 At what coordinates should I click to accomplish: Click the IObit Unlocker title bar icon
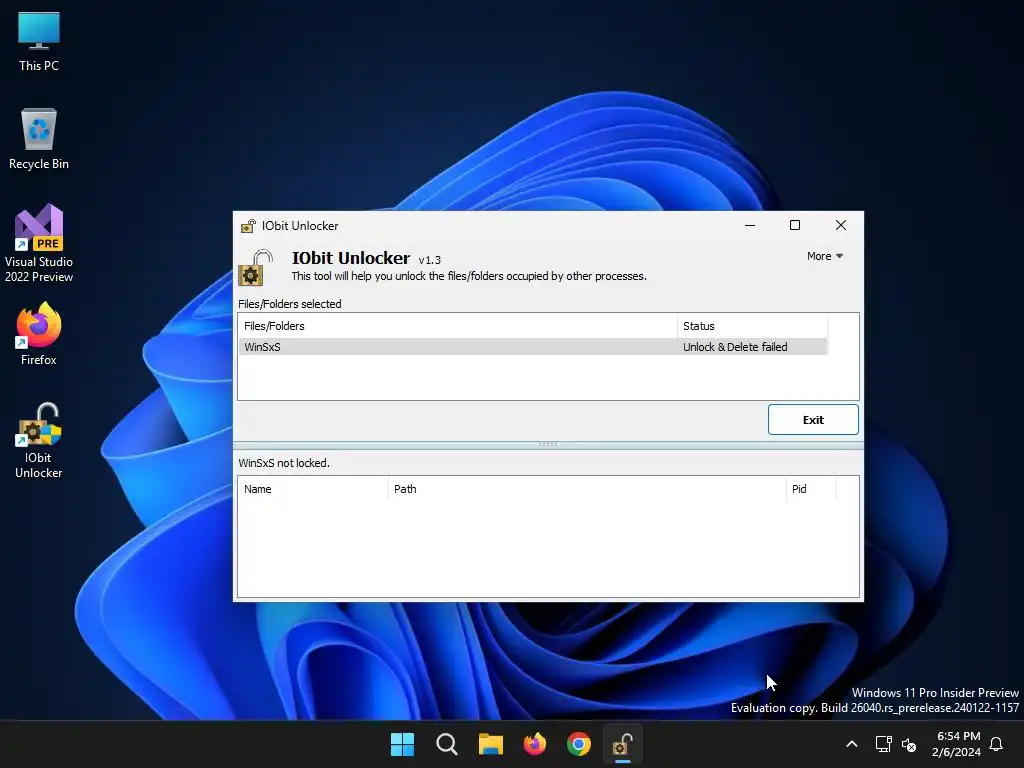[x=248, y=226]
